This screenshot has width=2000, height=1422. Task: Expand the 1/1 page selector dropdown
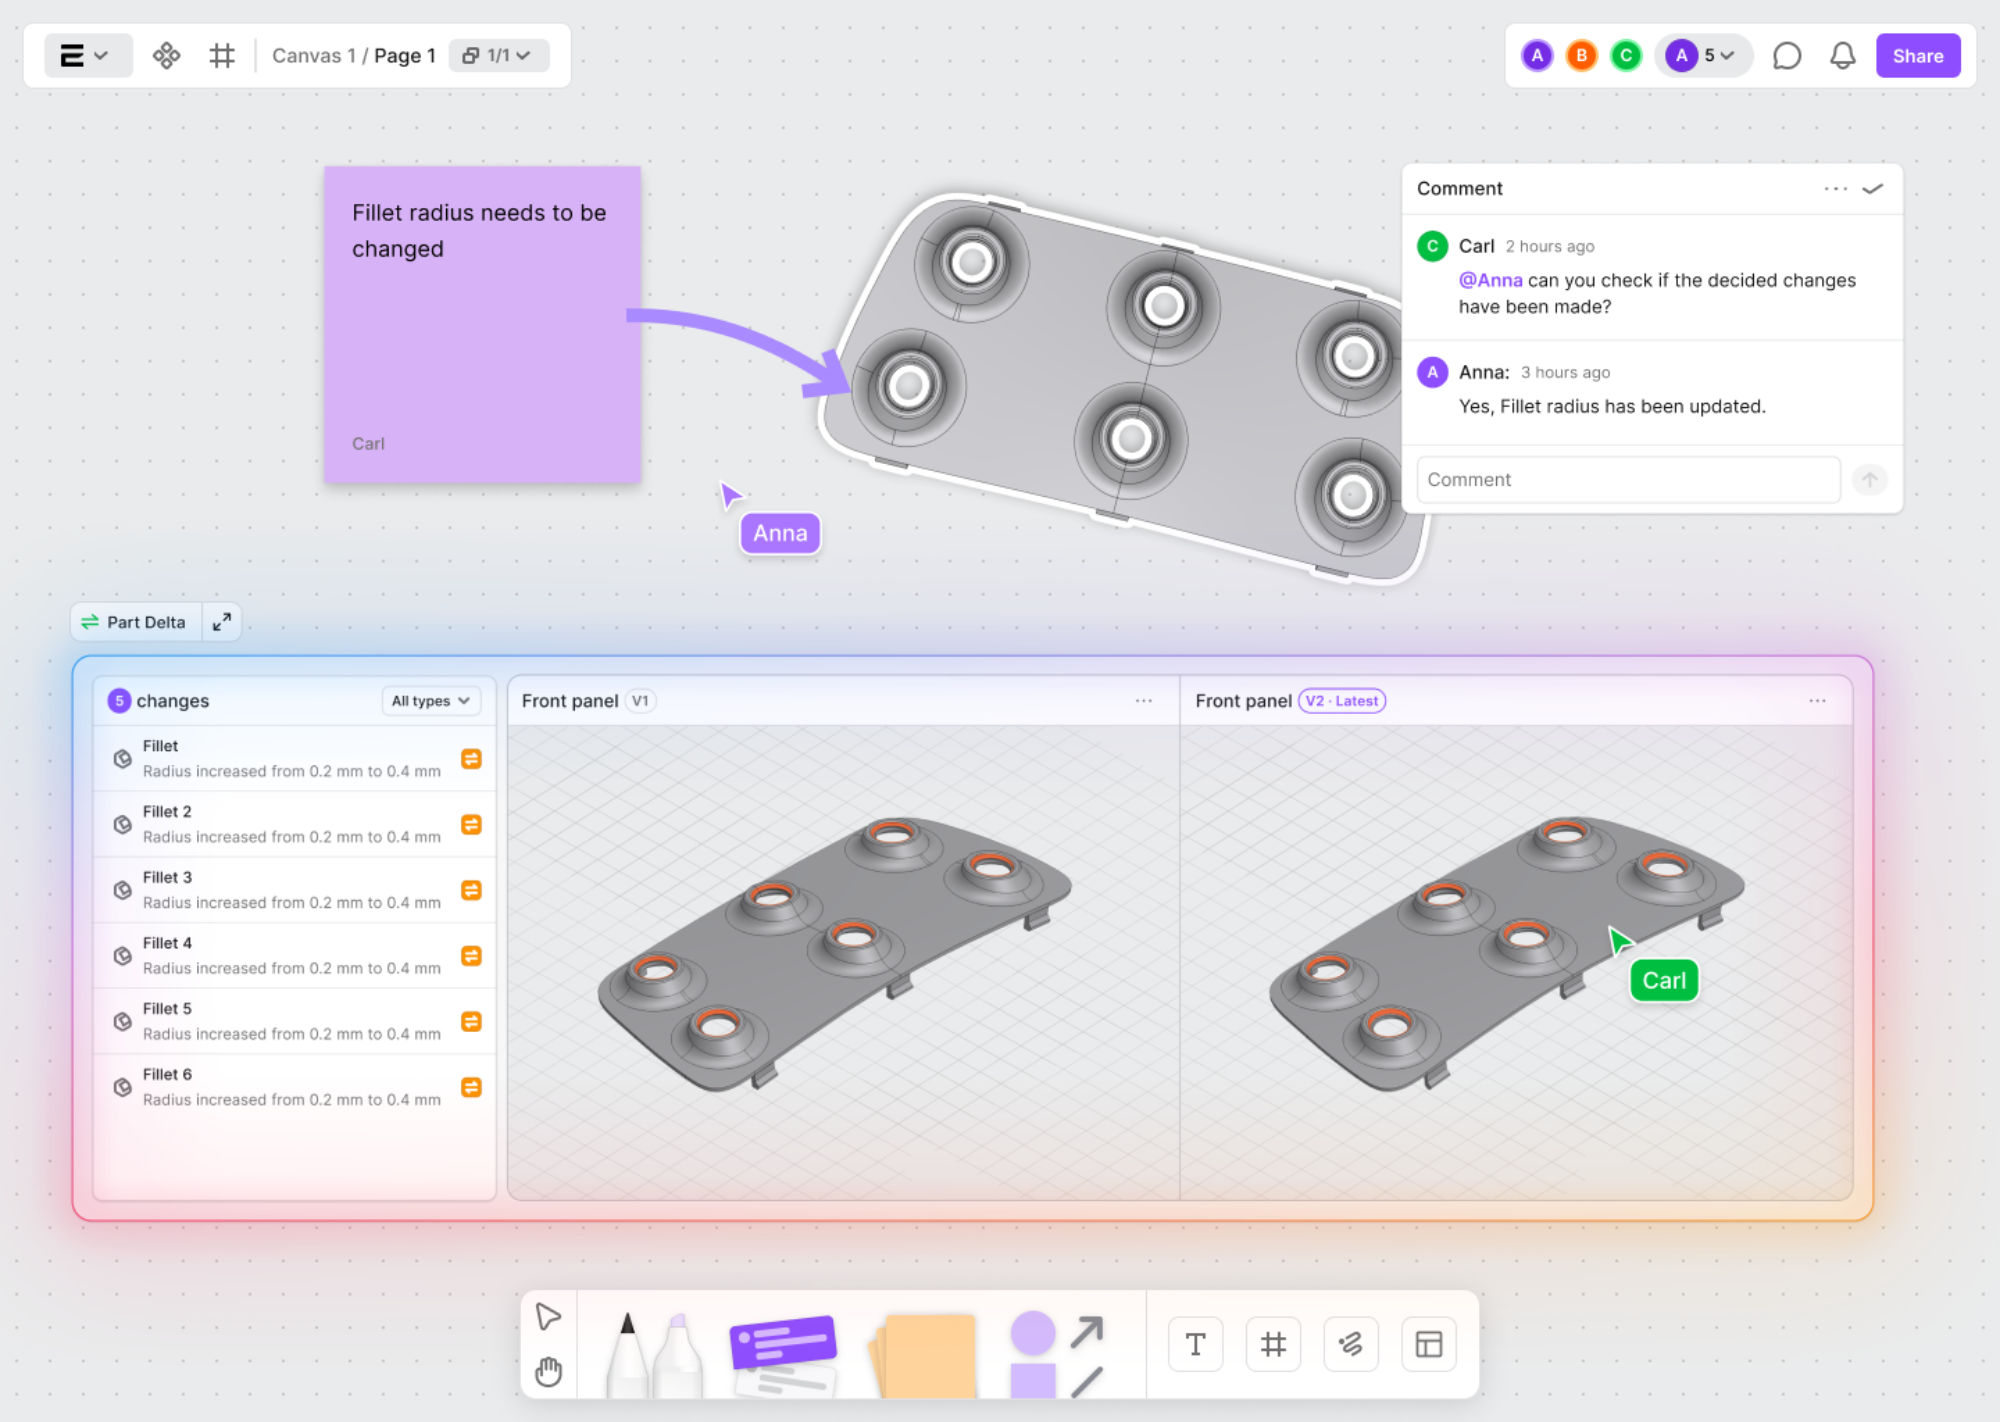pyautogui.click(x=498, y=55)
